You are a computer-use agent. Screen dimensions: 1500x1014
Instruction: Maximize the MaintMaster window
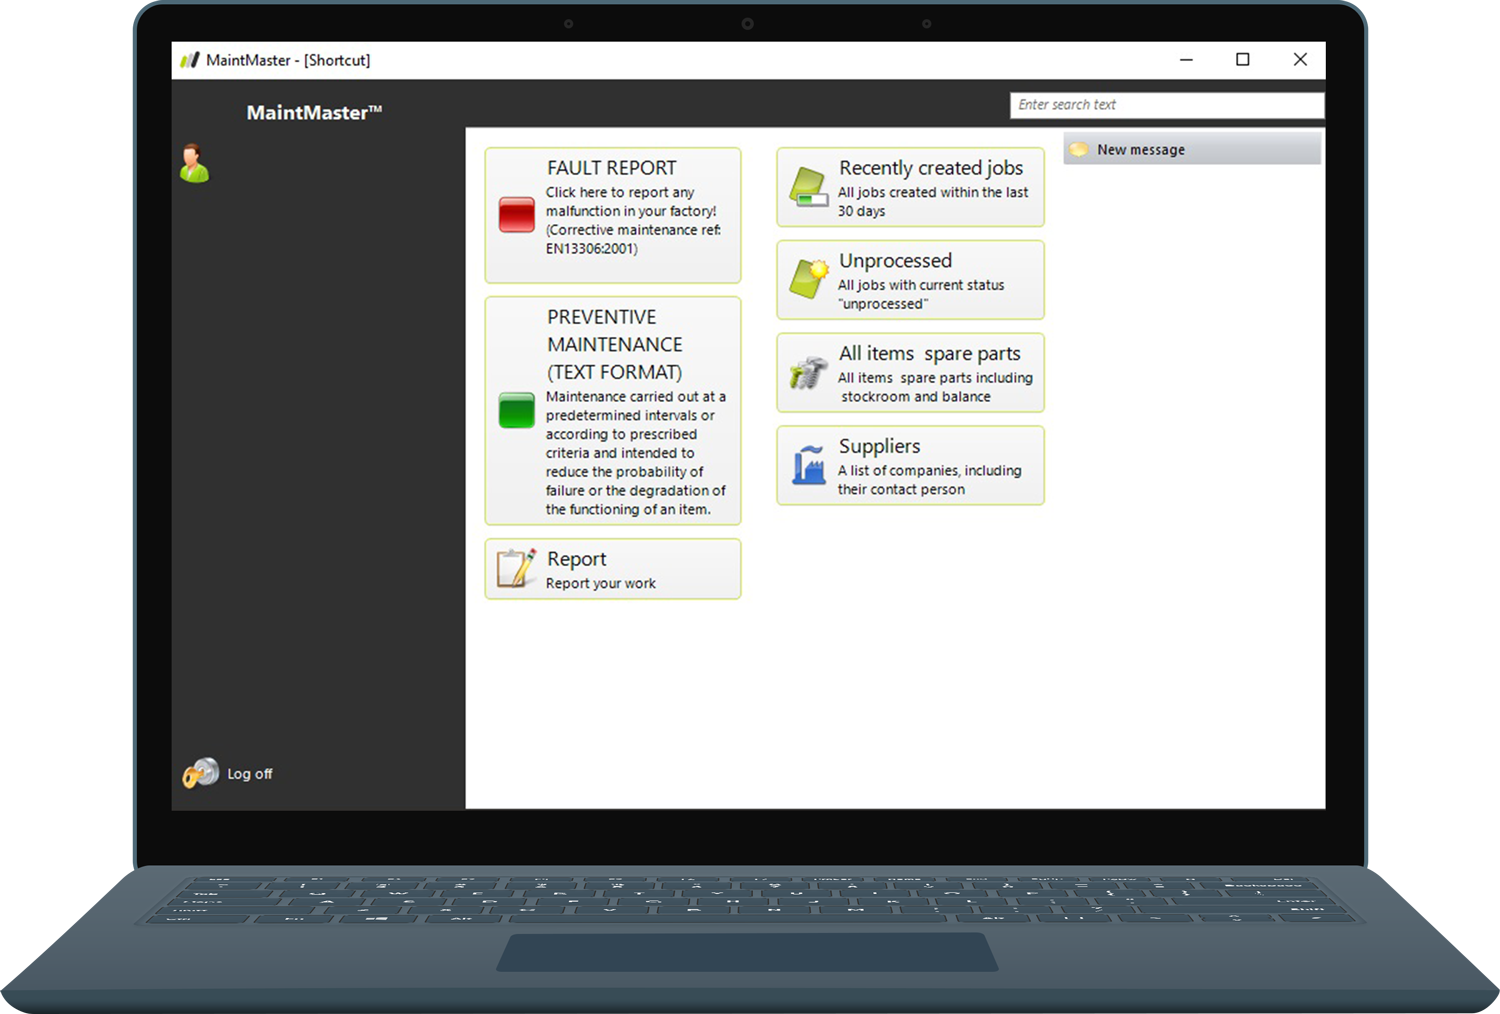point(1243,60)
